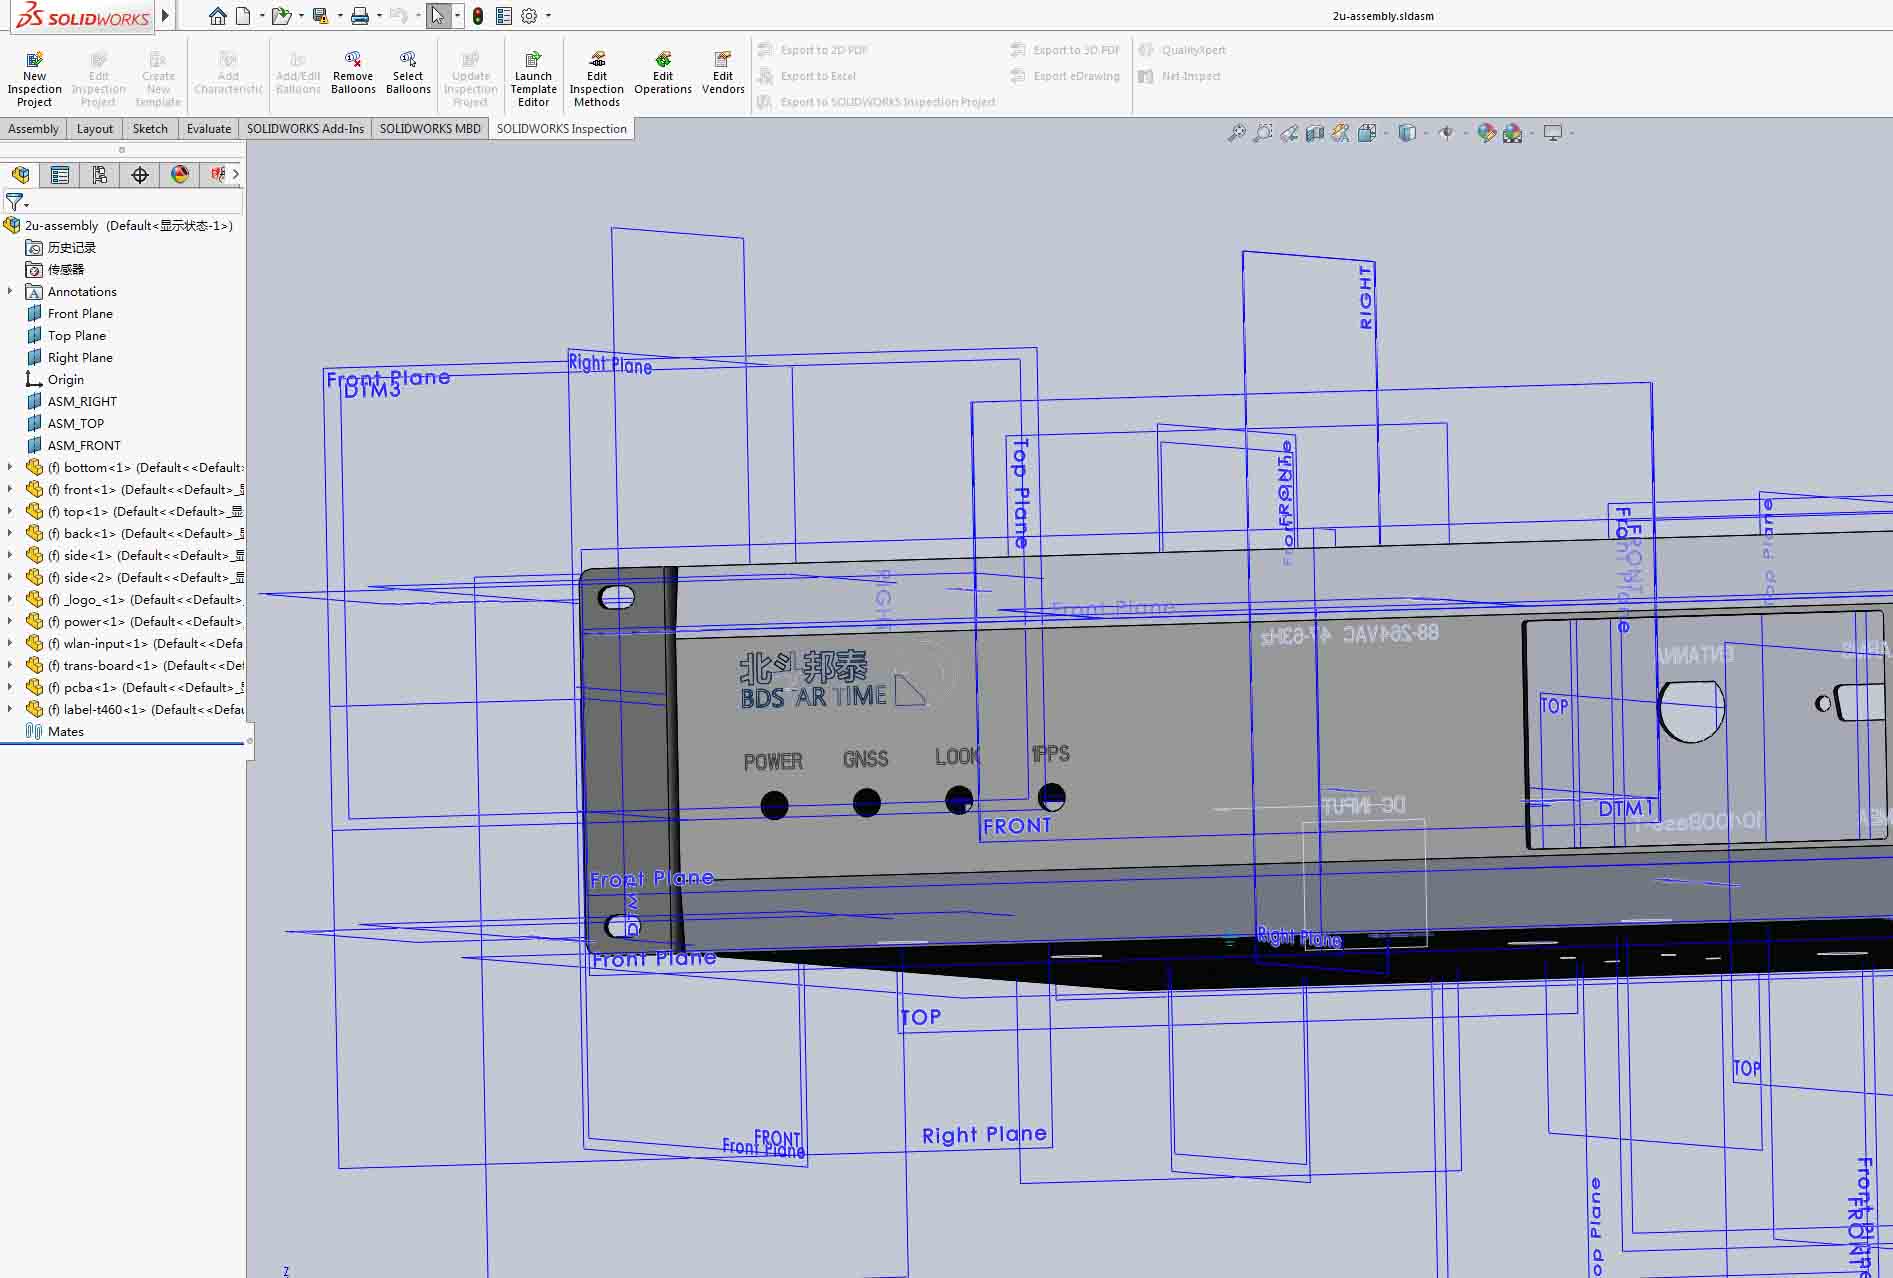Screen dimensions: 1893x1278
Task: Expand the pcba<1> component
Action: (11, 688)
